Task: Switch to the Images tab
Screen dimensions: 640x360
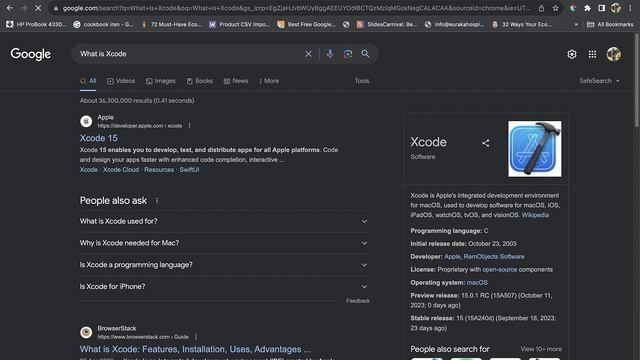Action: pyautogui.click(x=161, y=81)
